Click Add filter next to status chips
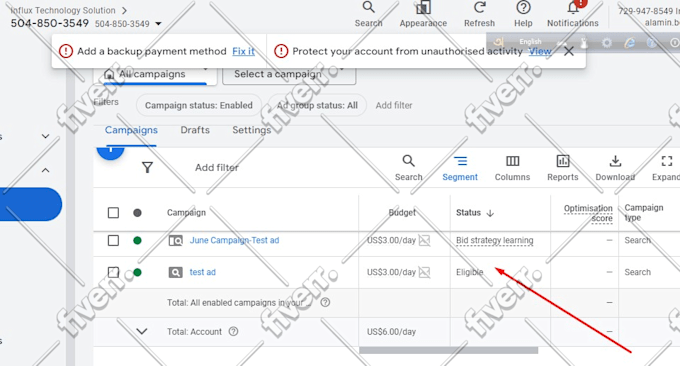 394,105
